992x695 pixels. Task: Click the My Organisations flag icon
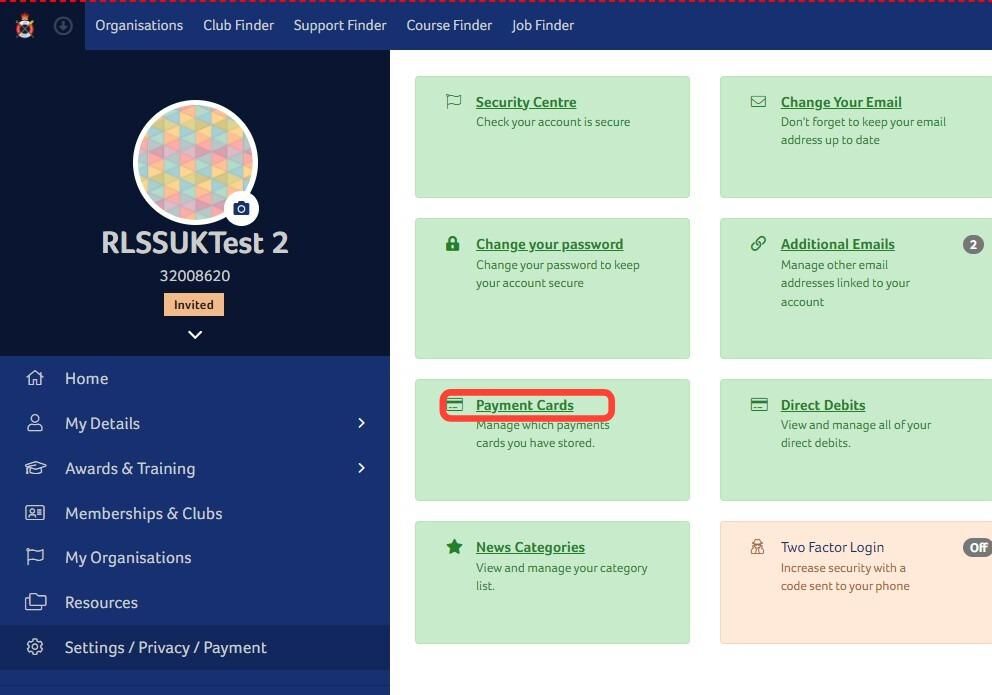tap(35, 557)
